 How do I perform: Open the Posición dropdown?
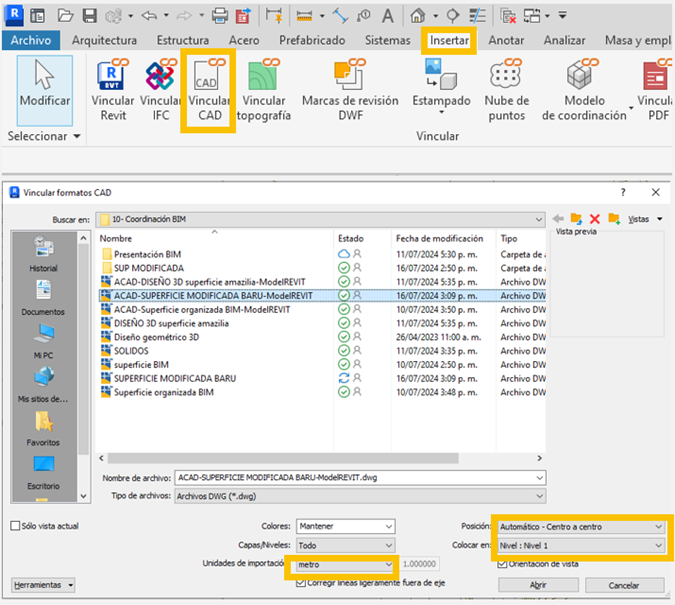pos(581,527)
